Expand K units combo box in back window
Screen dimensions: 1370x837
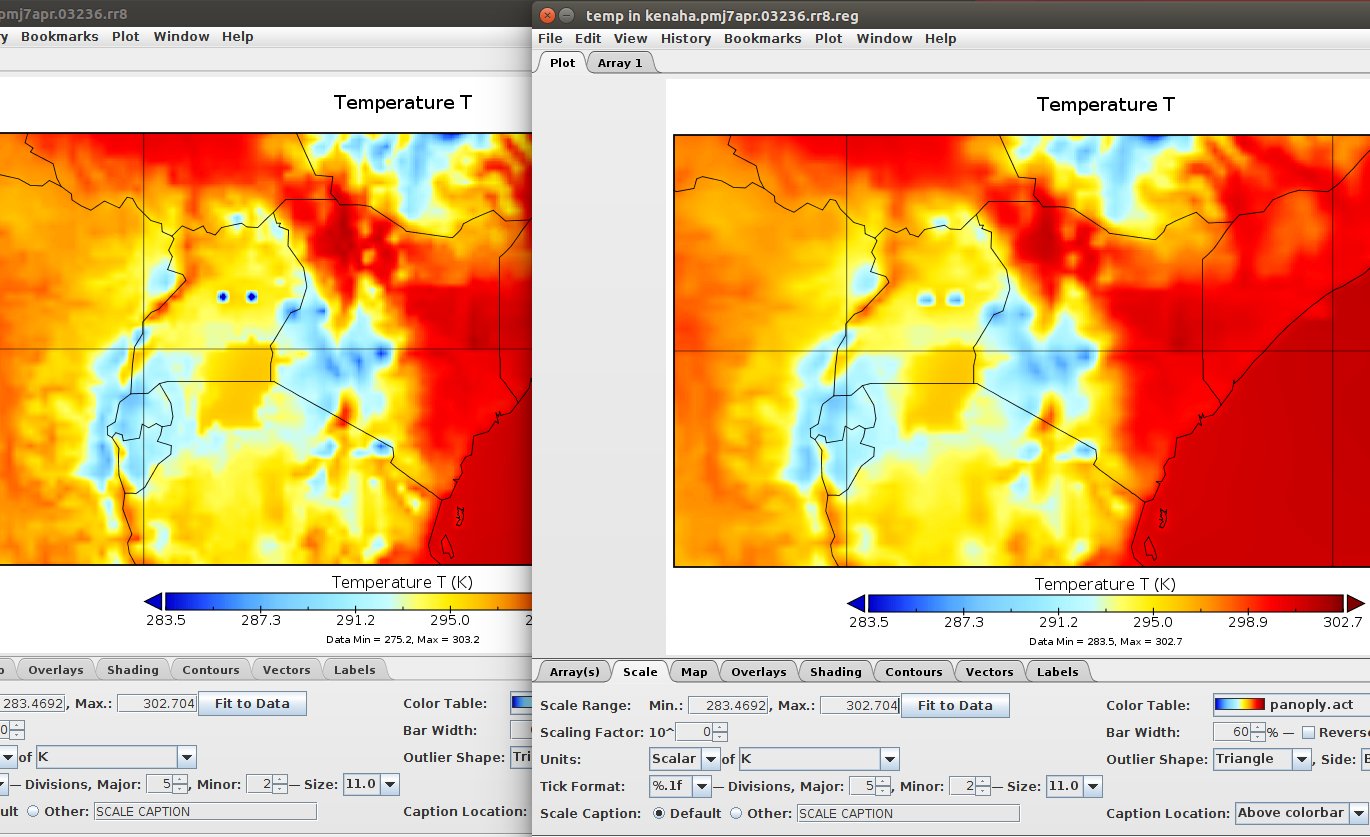point(187,757)
